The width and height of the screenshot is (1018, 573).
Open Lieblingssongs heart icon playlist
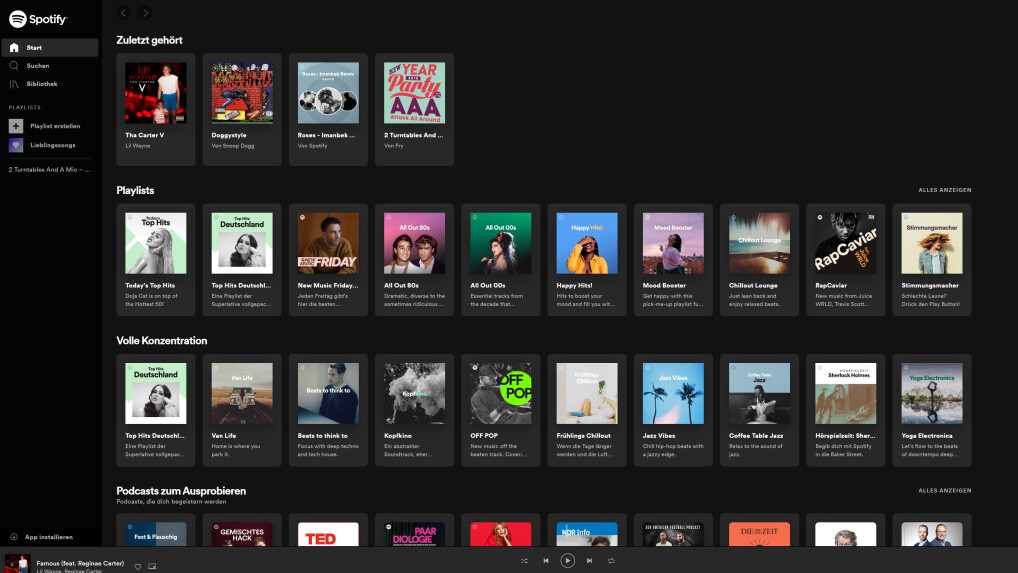[x=16, y=145]
